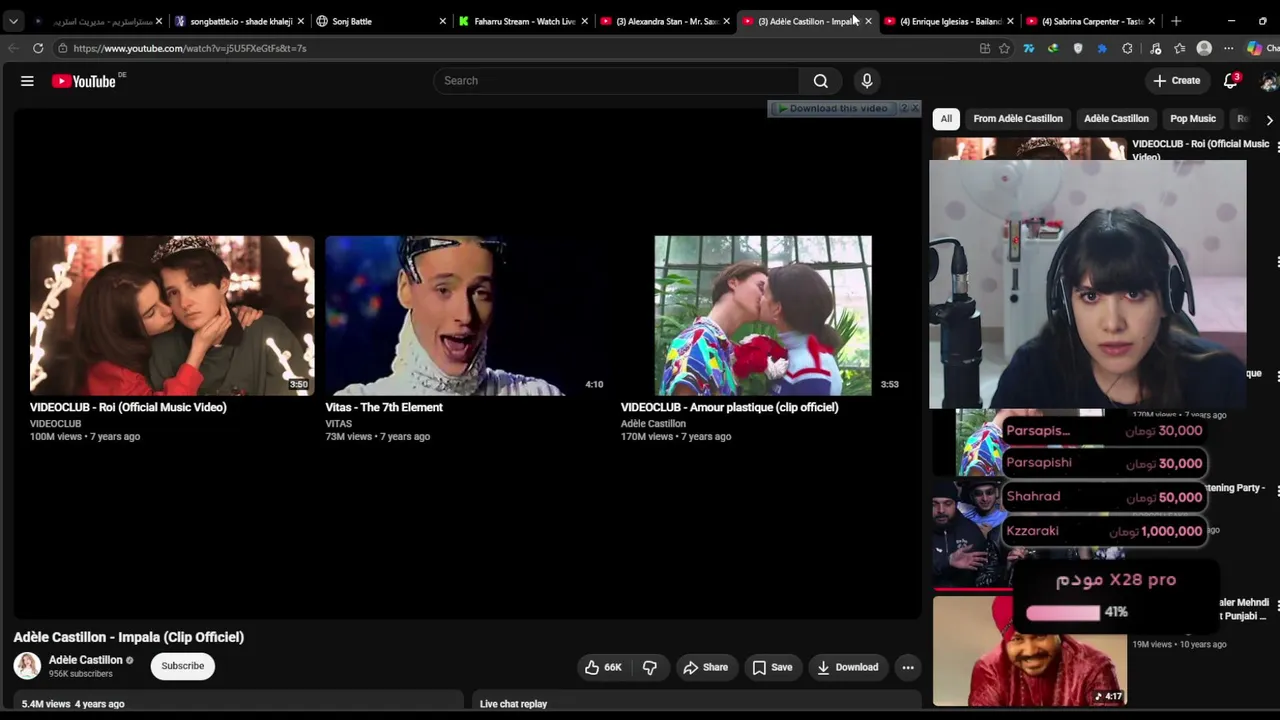Open VIDEOCLUB - Amour plastique thumbnail
Image resolution: width=1280 pixels, height=720 pixels.
pyautogui.click(x=762, y=316)
